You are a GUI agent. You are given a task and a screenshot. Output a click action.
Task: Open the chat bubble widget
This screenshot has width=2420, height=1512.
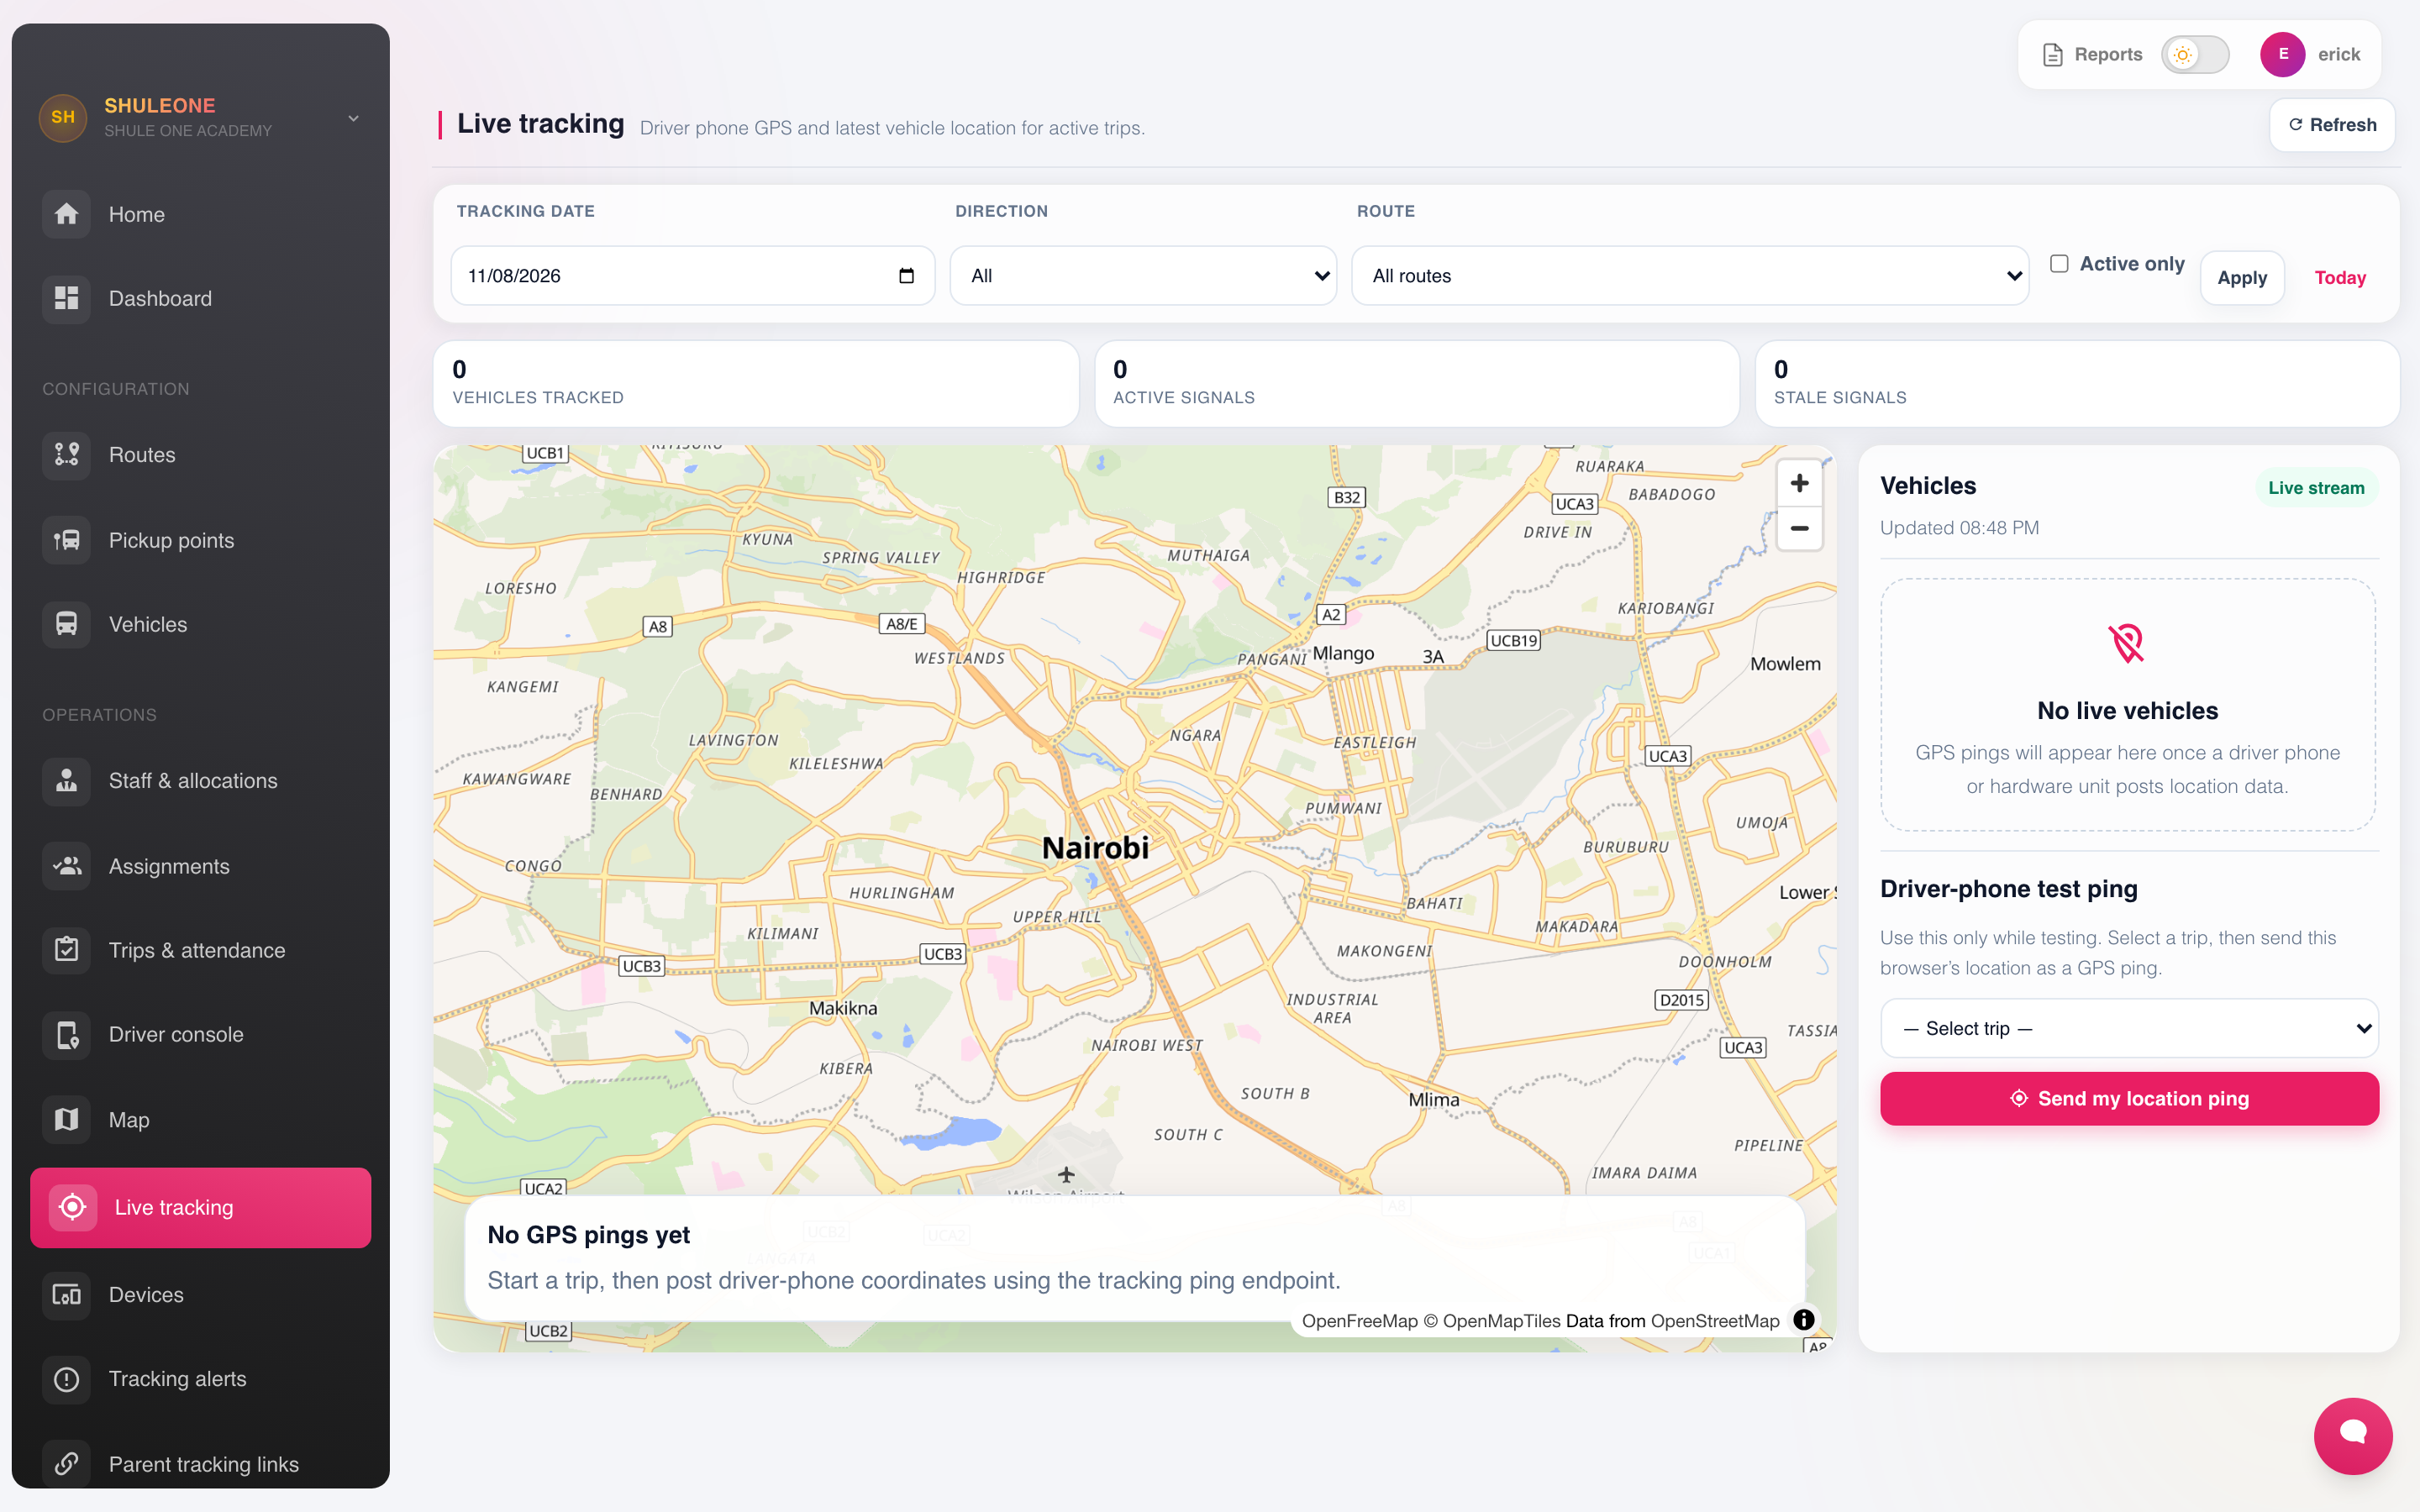[2352, 1435]
